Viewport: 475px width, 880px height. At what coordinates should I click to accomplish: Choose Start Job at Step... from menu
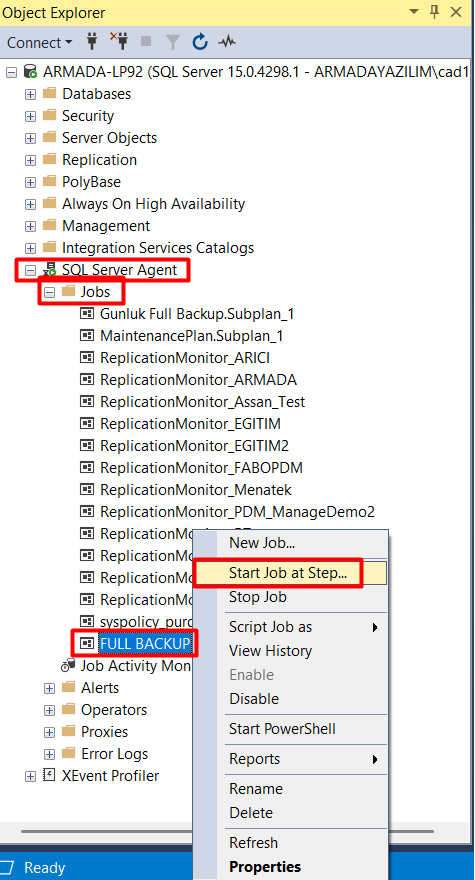[x=291, y=573]
